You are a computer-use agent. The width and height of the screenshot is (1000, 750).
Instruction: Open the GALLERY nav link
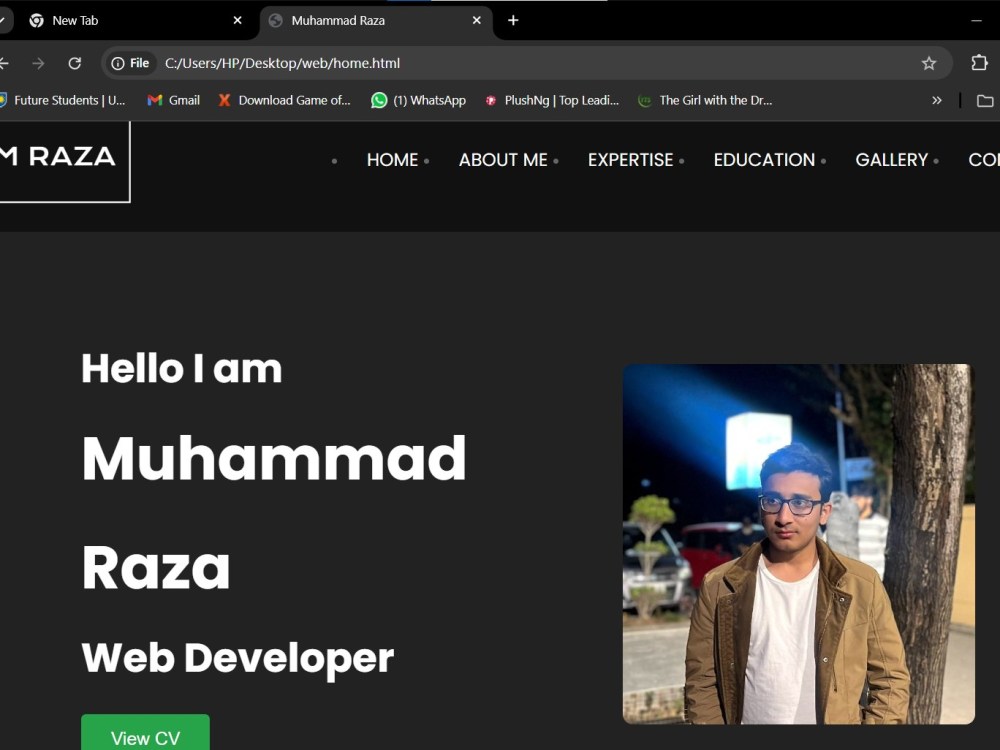[x=892, y=159]
